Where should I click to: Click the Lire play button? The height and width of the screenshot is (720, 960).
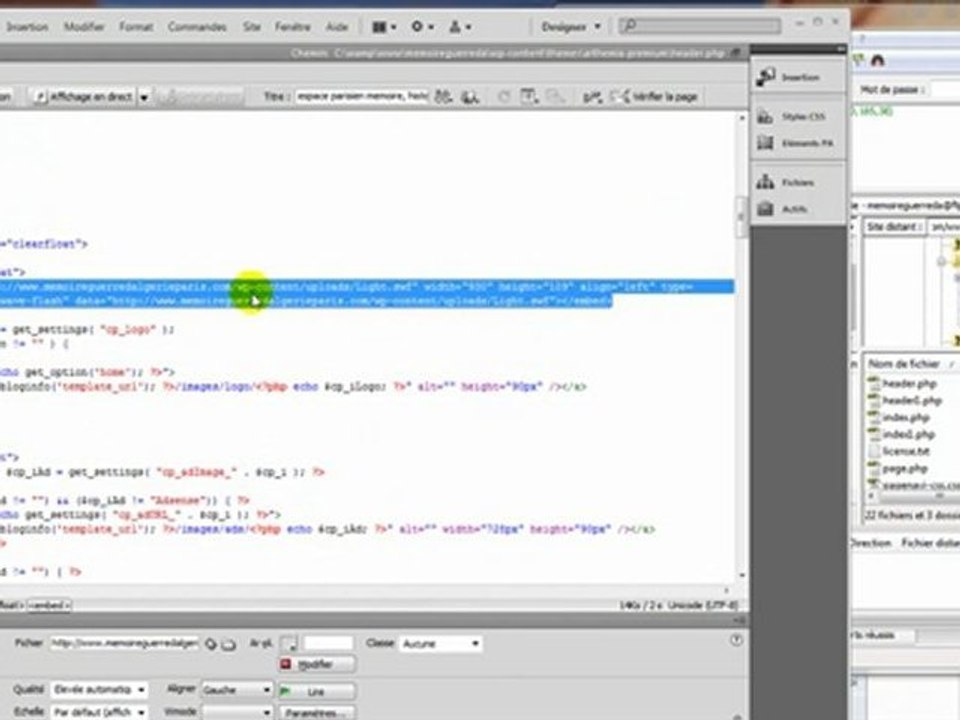(x=317, y=691)
